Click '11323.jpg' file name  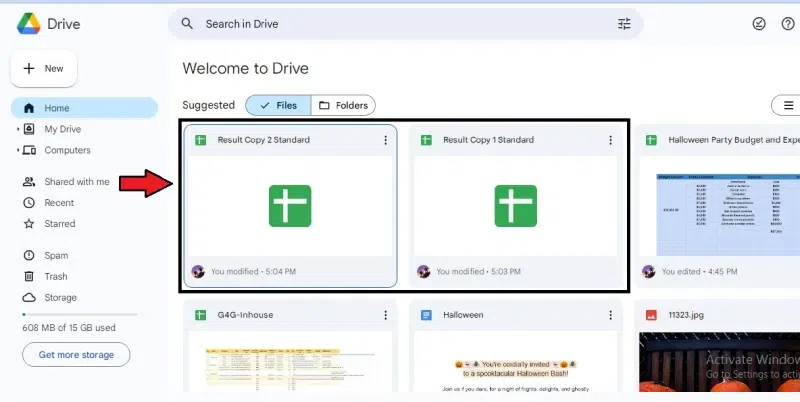coord(686,315)
